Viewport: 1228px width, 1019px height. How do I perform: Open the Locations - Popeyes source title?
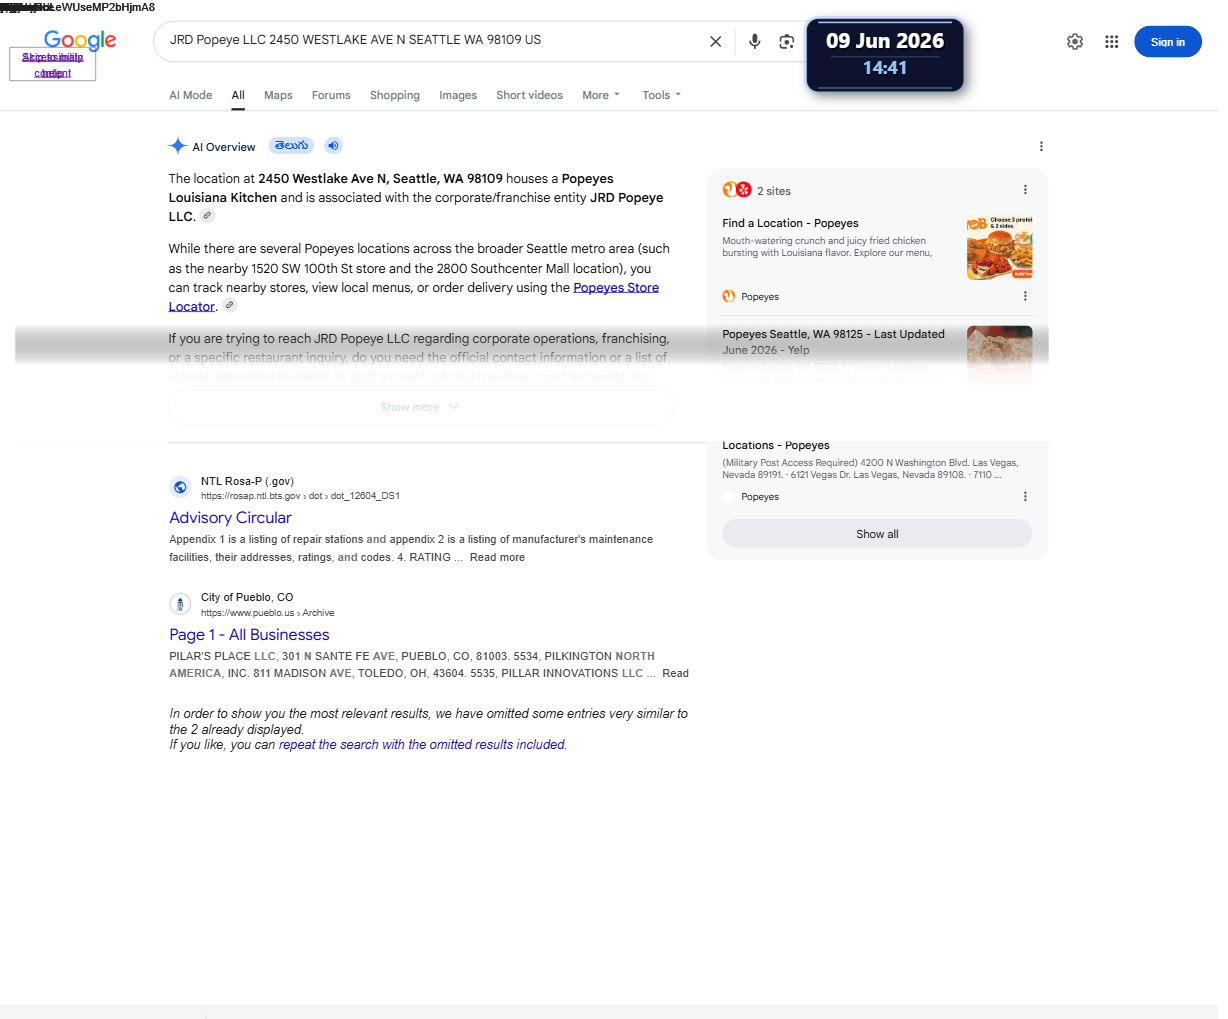pyautogui.click(x=776, y=445)
